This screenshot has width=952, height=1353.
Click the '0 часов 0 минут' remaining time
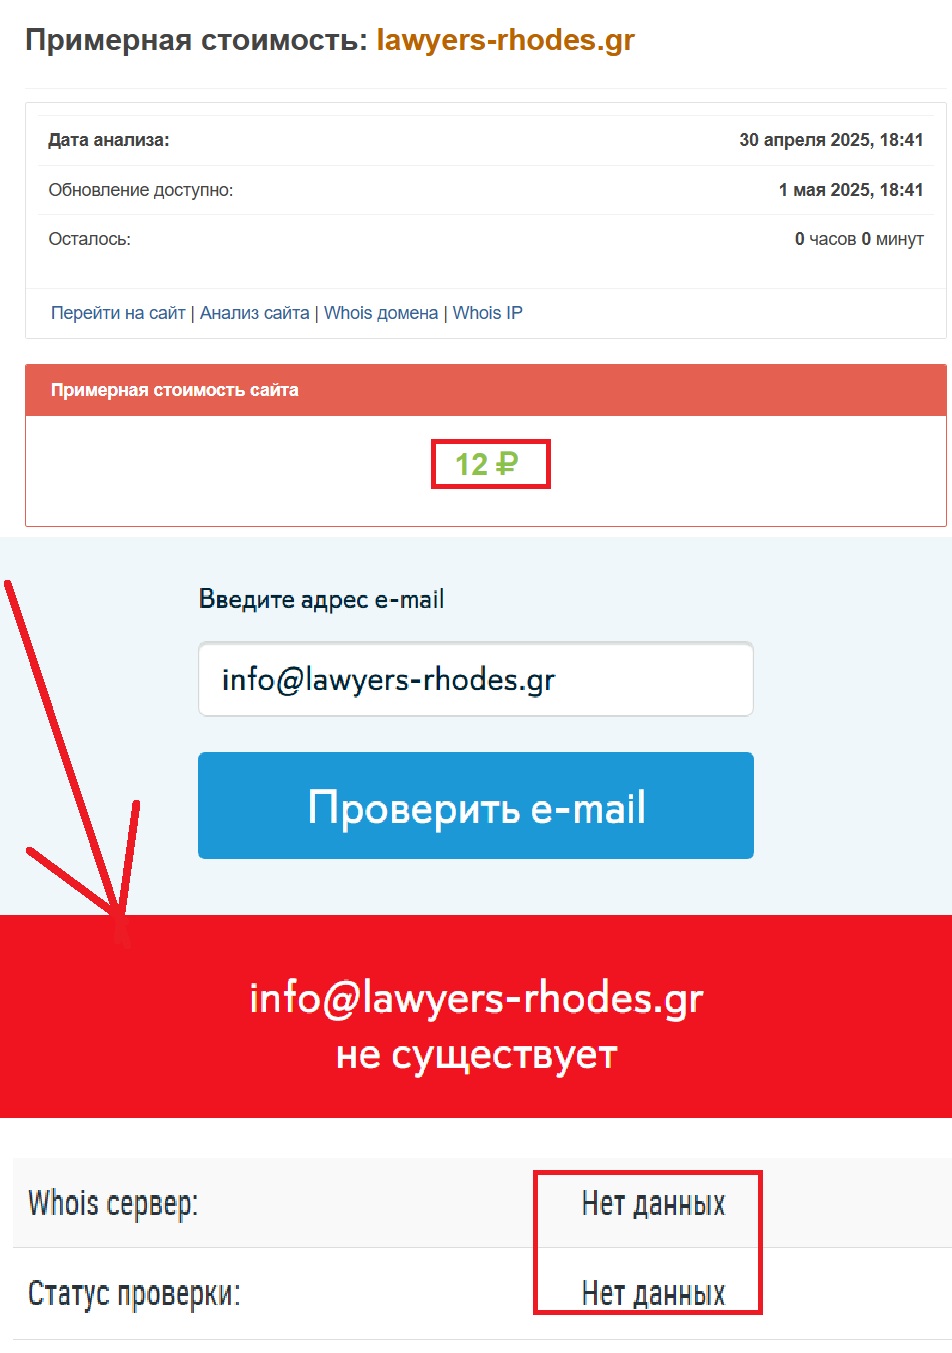click(x=859, y=239)
